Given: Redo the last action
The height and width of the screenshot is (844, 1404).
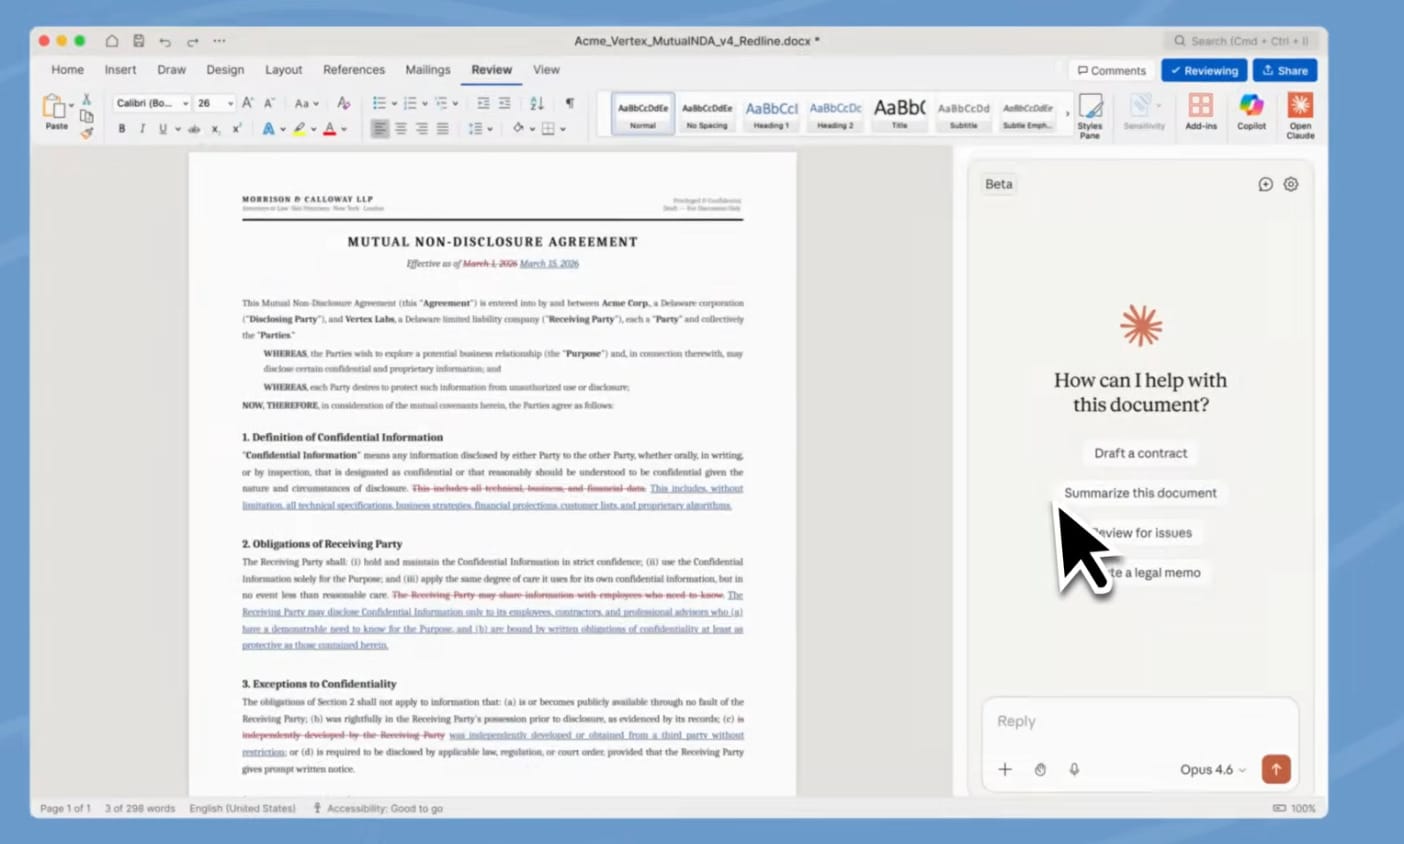Looking at the screenshot, I should [x=192, y=41].
